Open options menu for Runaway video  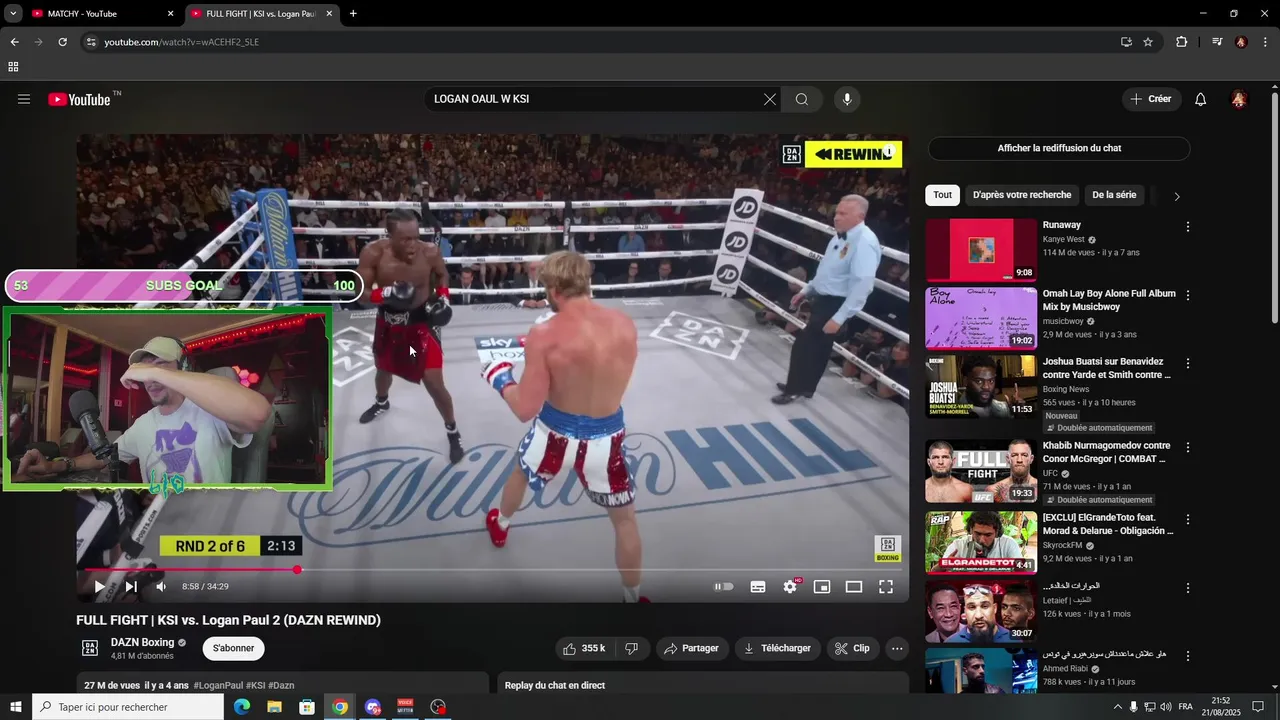[x=1188, y=227]
